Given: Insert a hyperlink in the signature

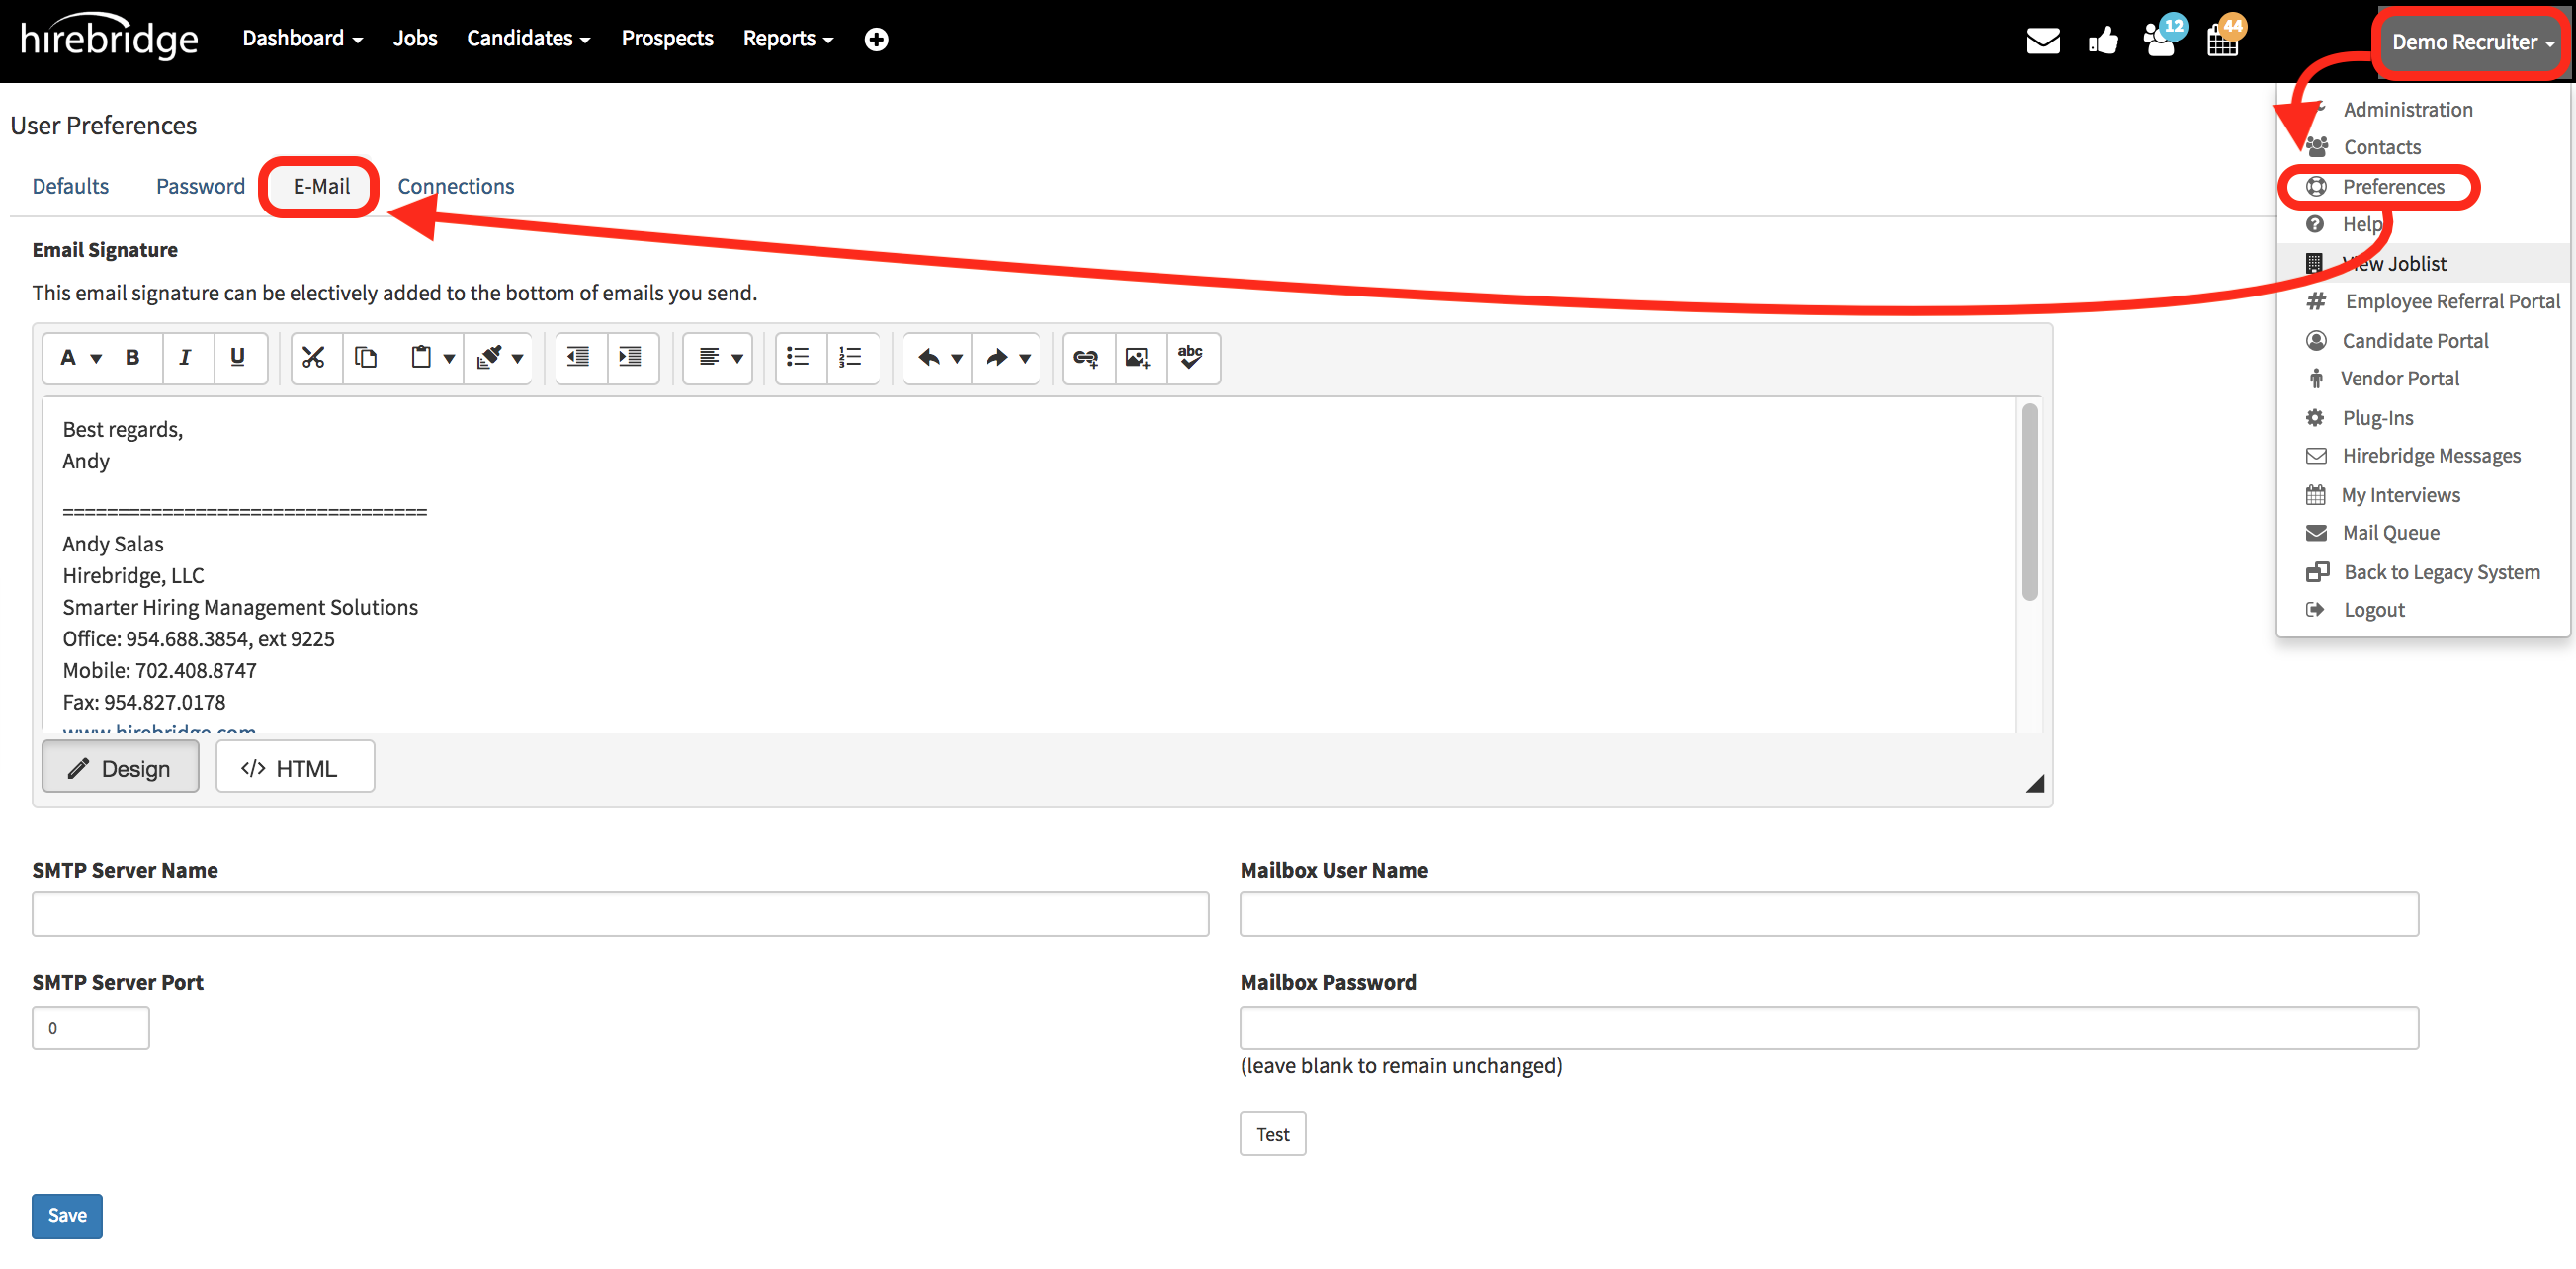Looking at the screenshot, I should (1087, 358).
